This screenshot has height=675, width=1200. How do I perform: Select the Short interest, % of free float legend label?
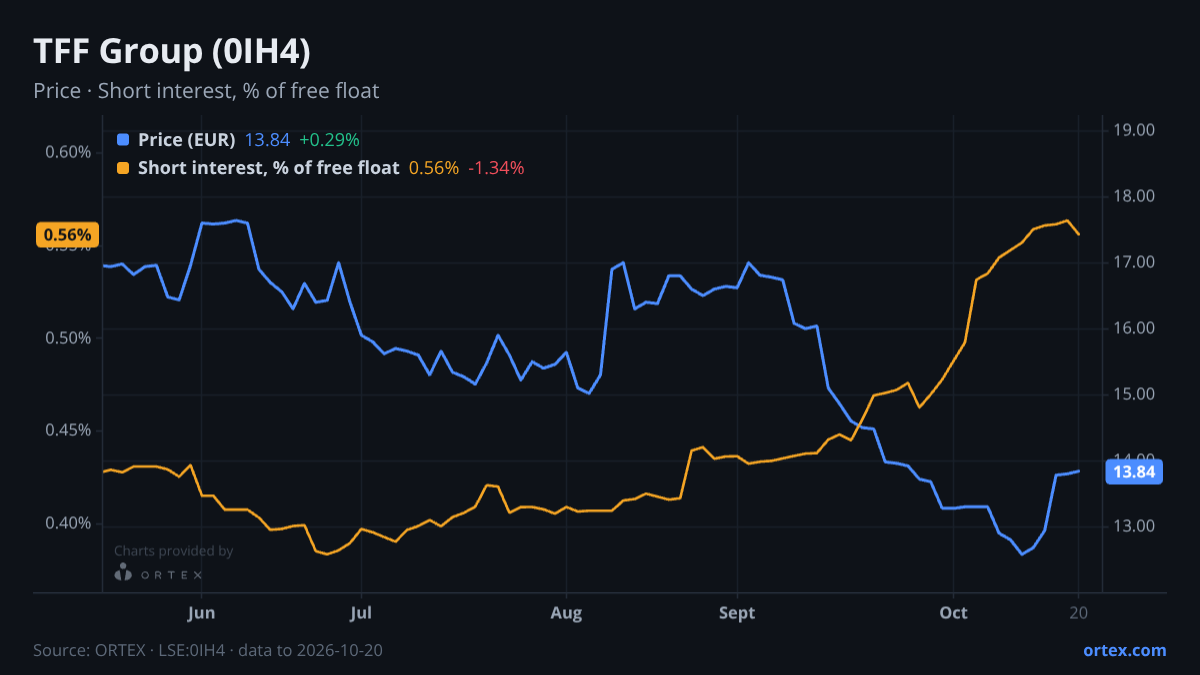(269, 168)
